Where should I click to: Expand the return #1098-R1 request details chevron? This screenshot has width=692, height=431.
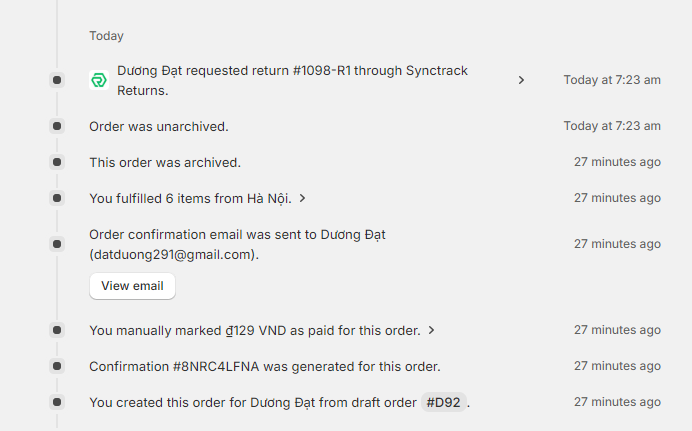click(x=521, y=80)
